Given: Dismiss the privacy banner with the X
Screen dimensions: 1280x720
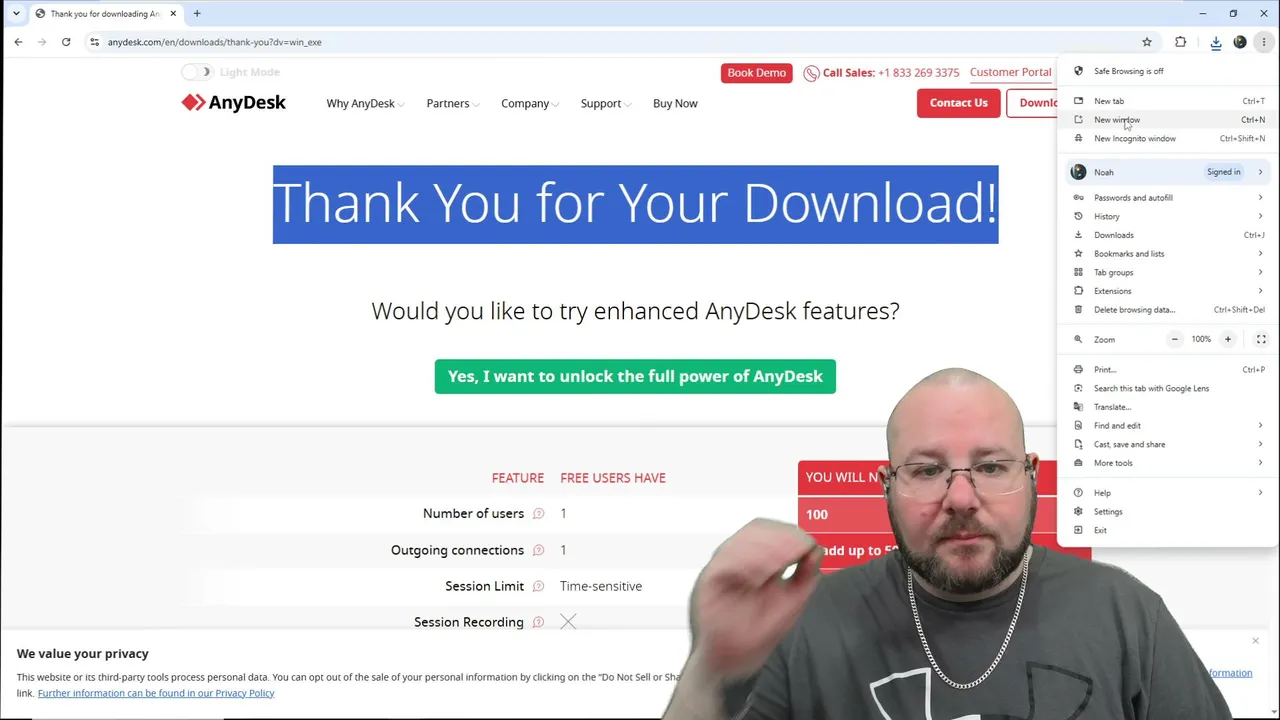Looking at the screenshot, I should pos(1256,640).
